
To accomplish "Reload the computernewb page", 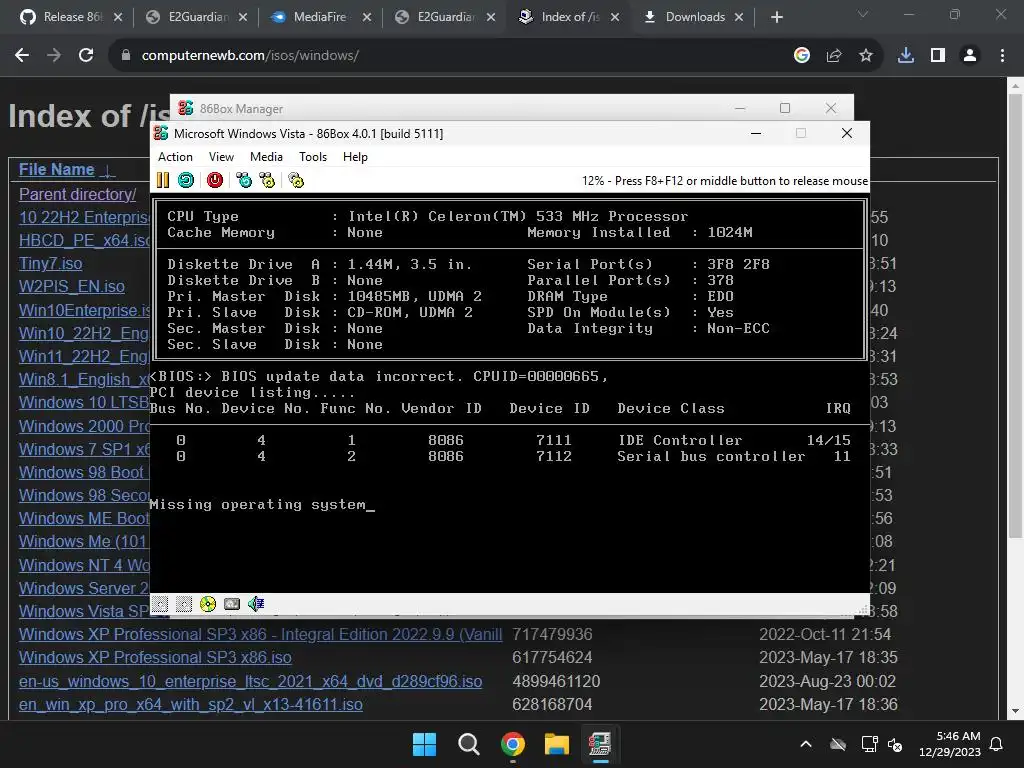I will 86,56.
